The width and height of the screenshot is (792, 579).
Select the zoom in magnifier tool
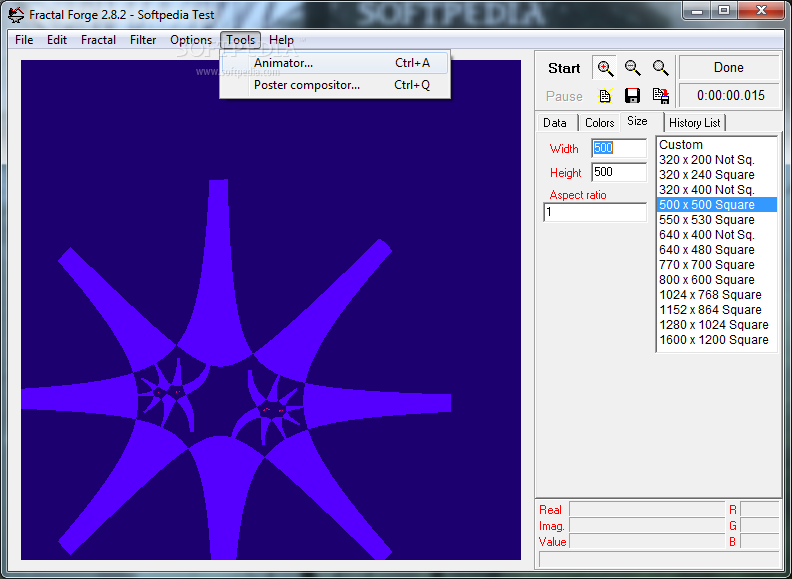pyautogui.click(x=605, y=68)
